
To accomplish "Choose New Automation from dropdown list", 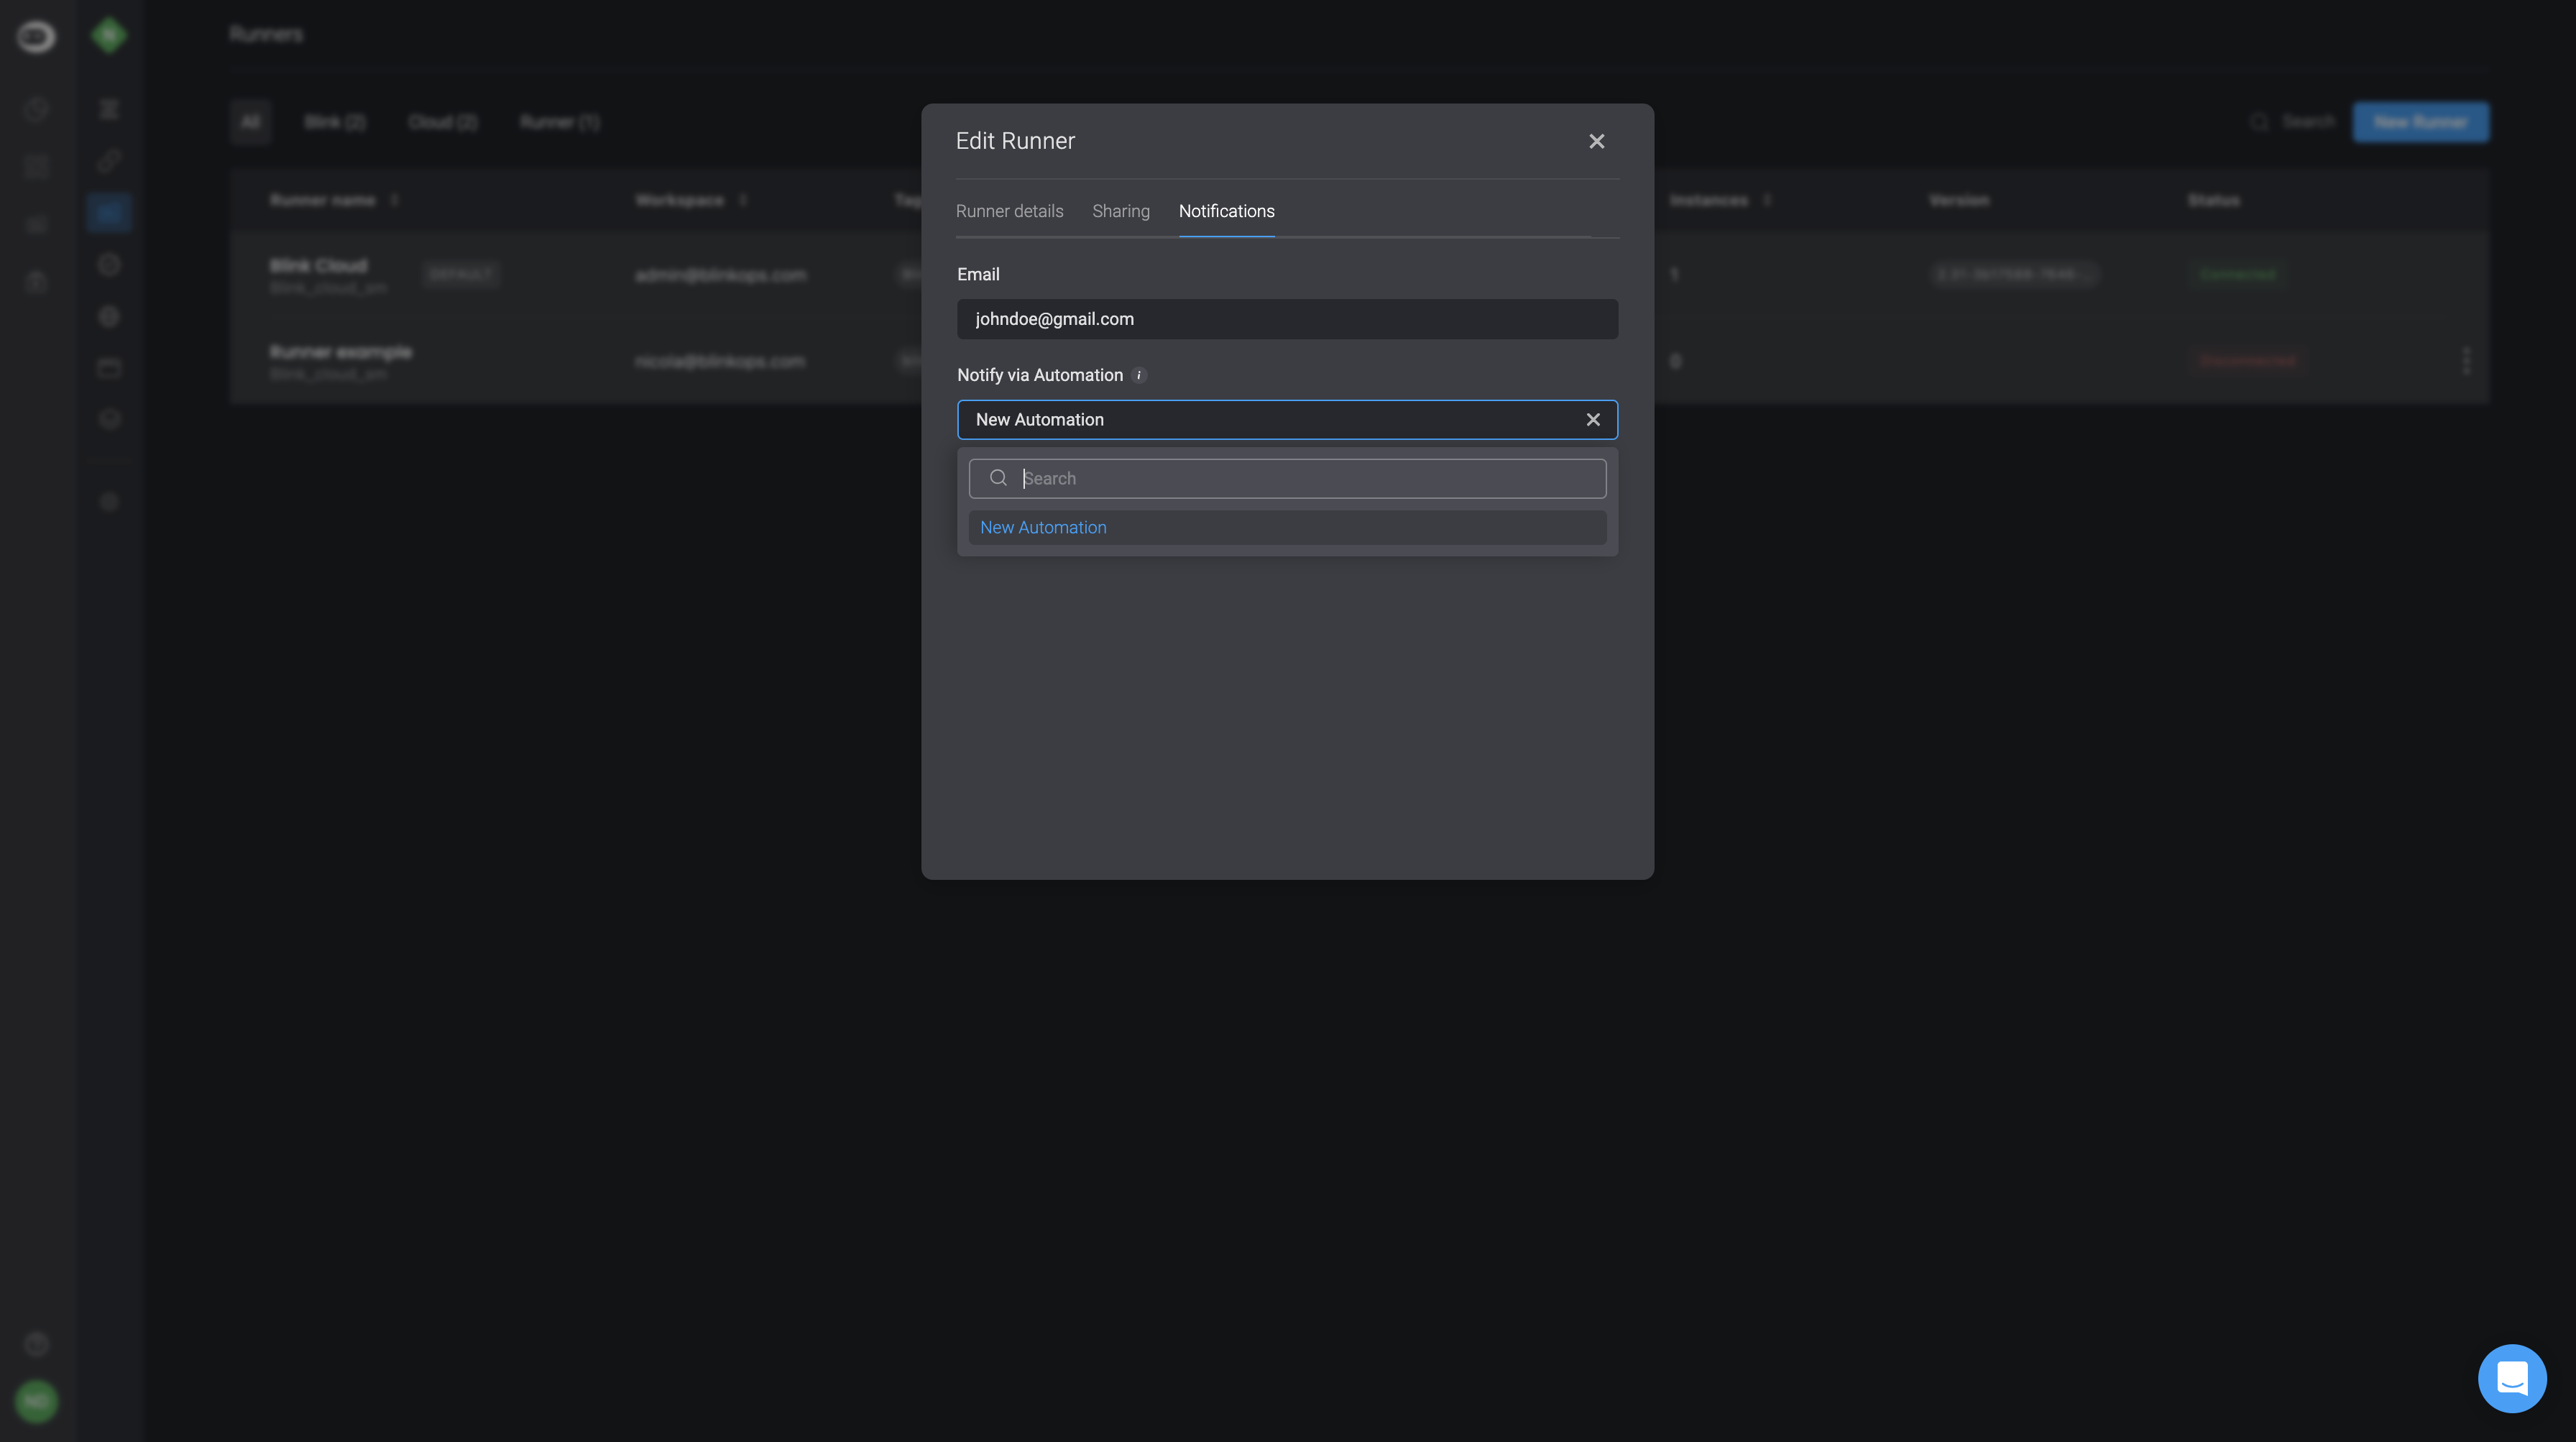I will (x=1043, y=528).
